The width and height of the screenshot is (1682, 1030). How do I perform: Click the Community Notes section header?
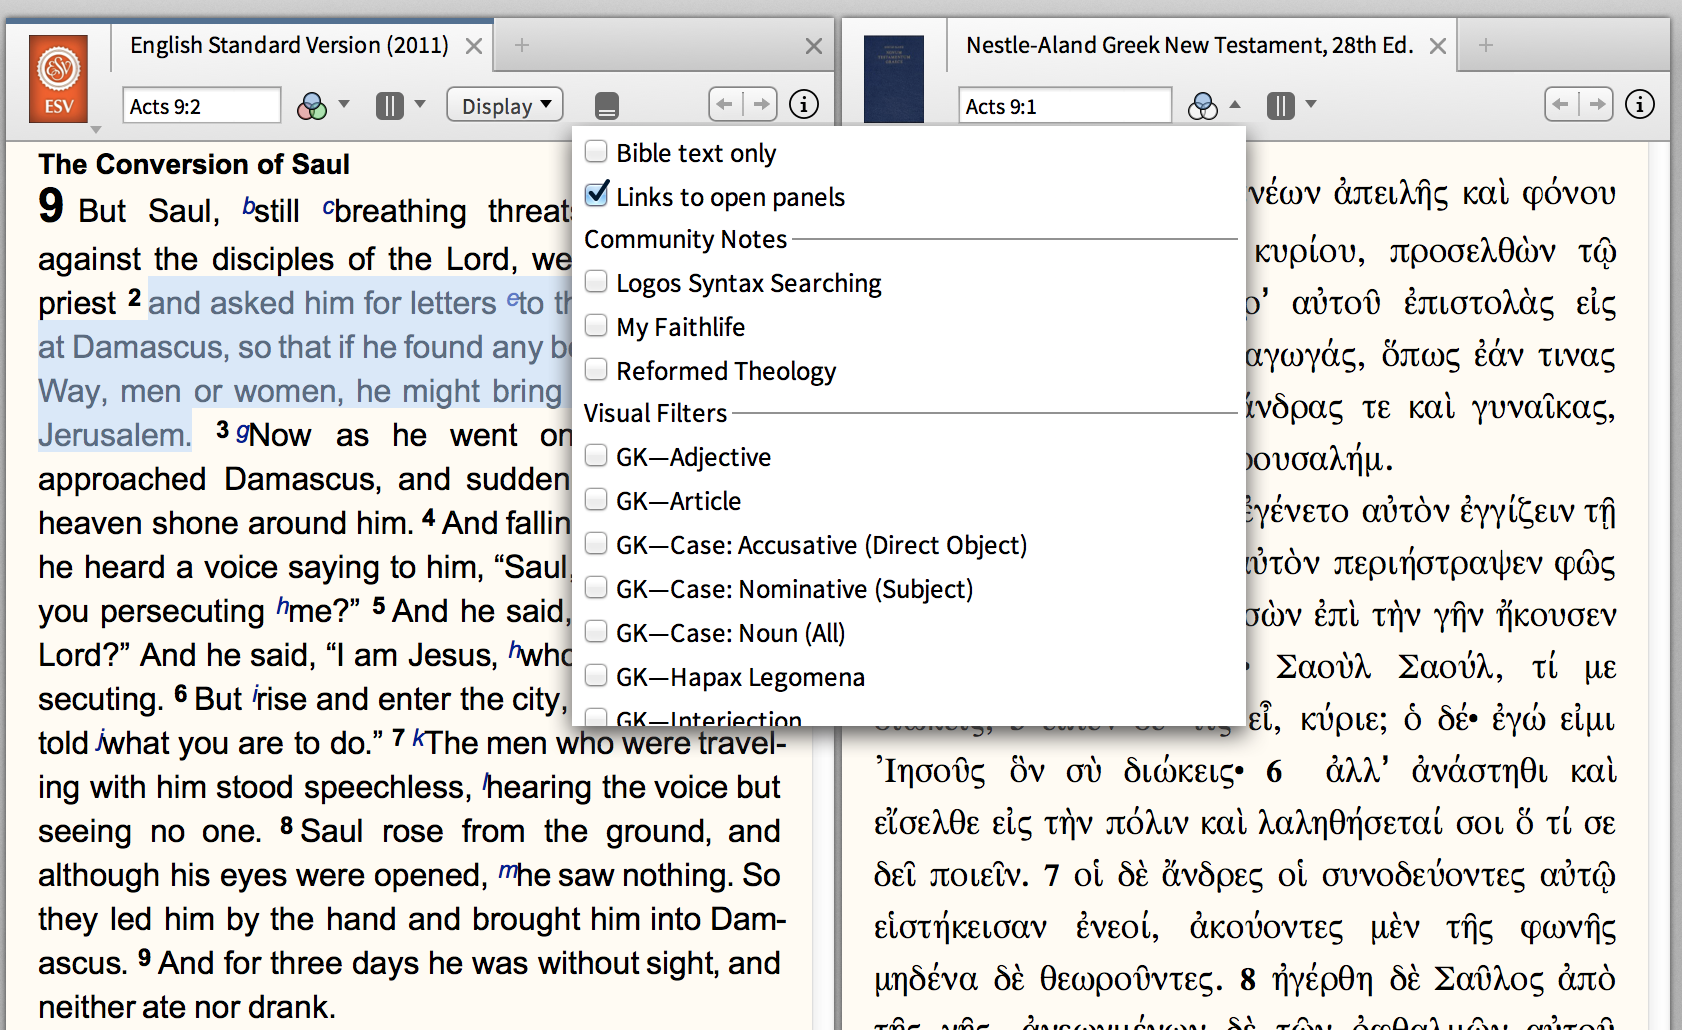(686, 240)
